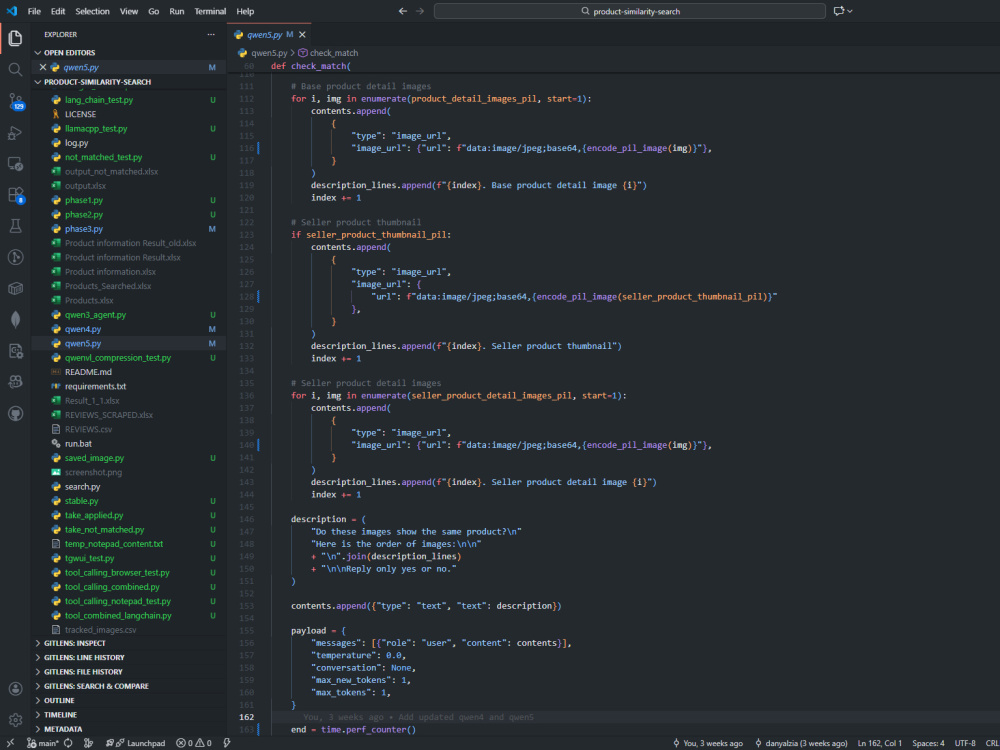Expand the Metadata section
The image size is (1000, 750).
coord(129,729)
